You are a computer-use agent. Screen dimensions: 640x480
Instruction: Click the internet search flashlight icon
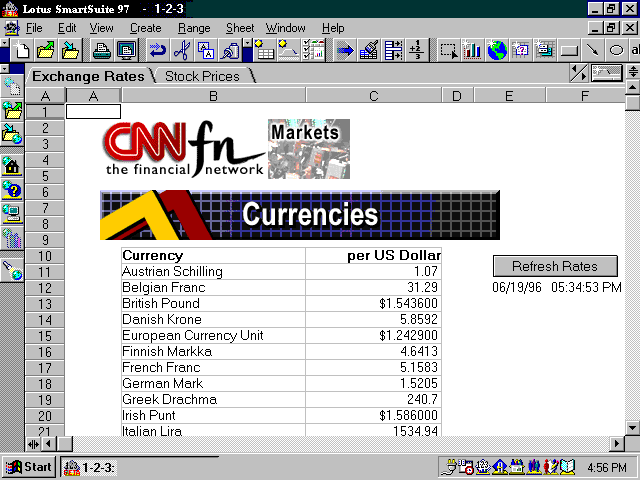point(12,268)
